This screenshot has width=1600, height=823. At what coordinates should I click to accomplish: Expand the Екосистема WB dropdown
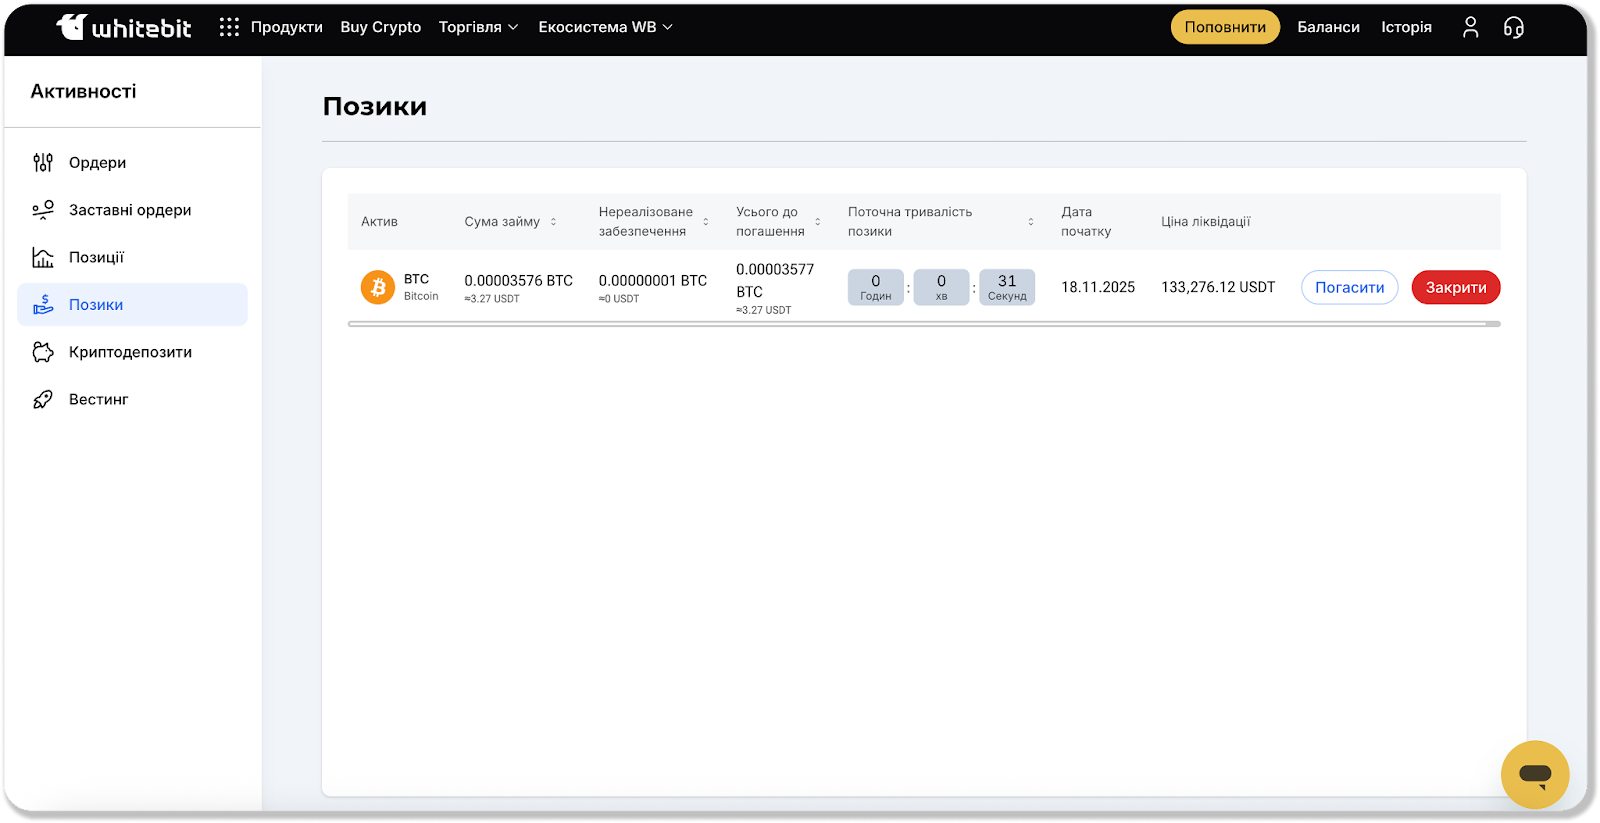pyautogui.click(x=605, y=27)
